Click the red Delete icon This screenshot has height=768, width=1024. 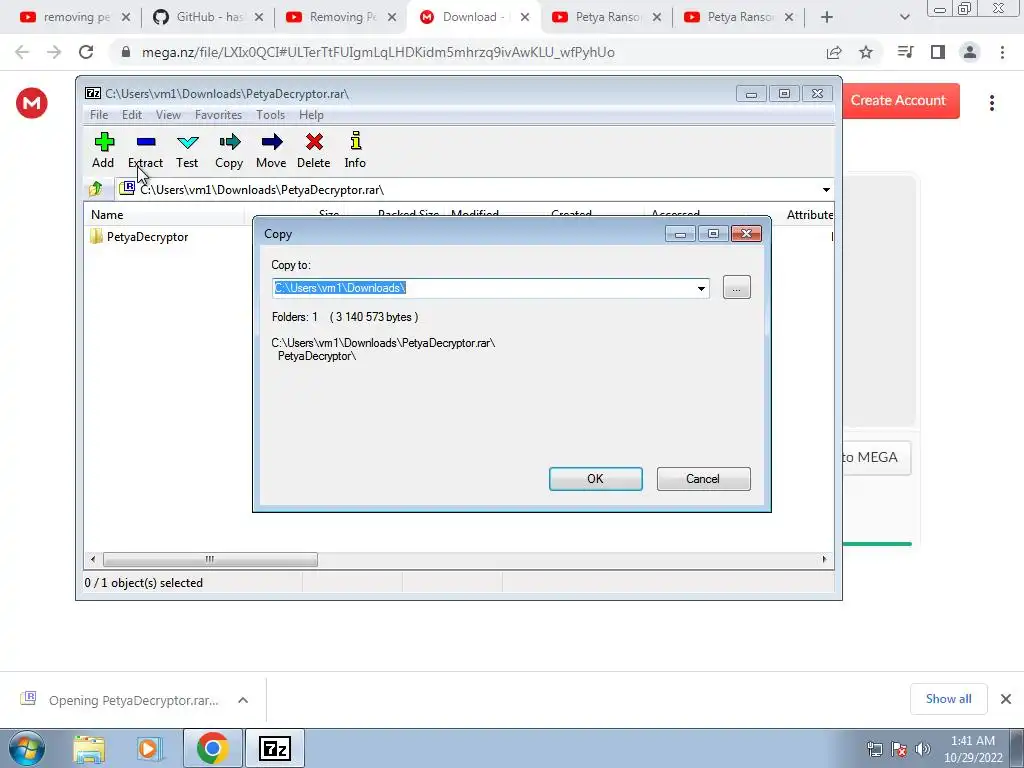pyautogui.click(x=313, y=150)
